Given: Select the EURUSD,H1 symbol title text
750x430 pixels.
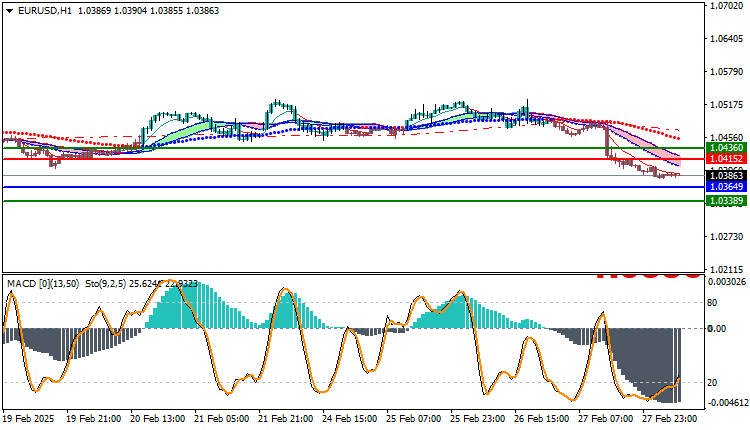Looking at the screenshot, I should 45,11.
